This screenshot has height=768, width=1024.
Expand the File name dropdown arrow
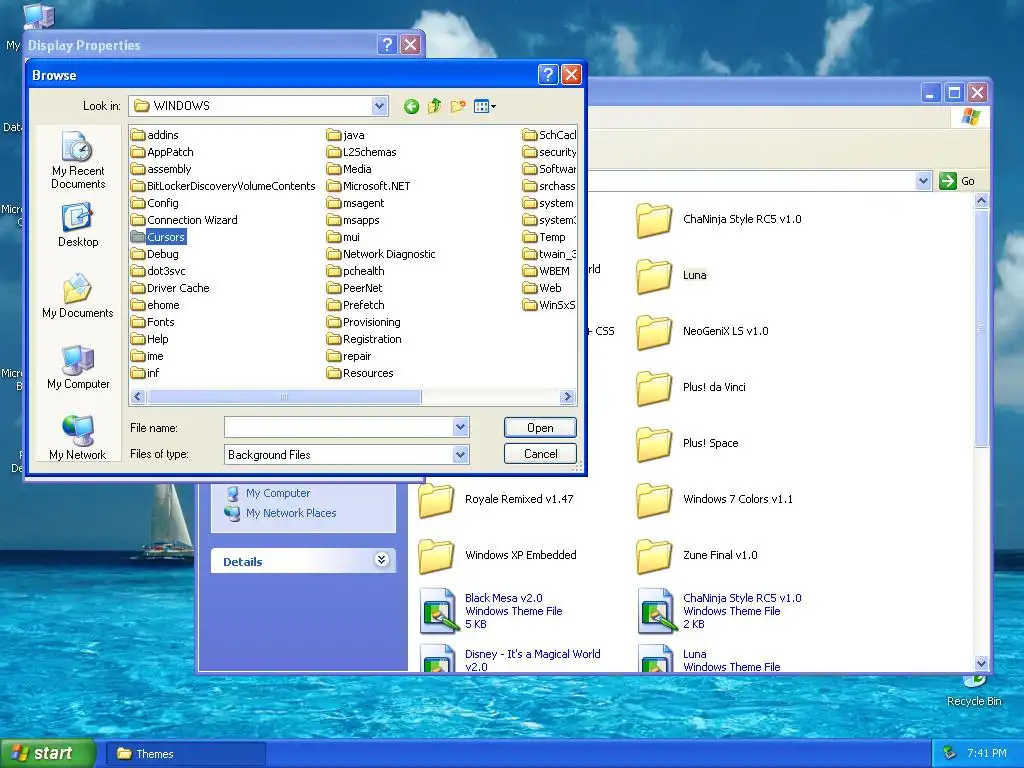click(460, 428)
